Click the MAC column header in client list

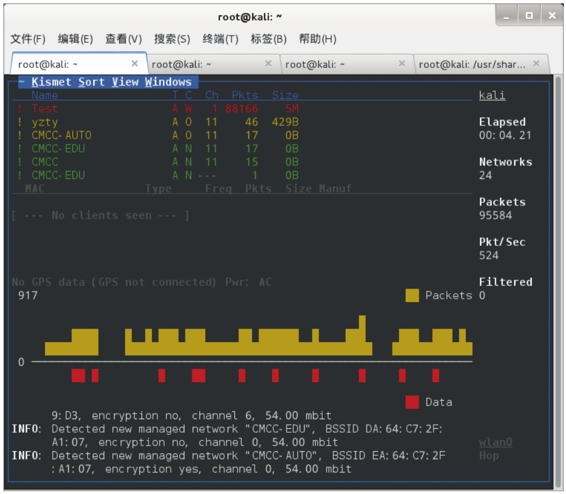click(x=35, y=188)
